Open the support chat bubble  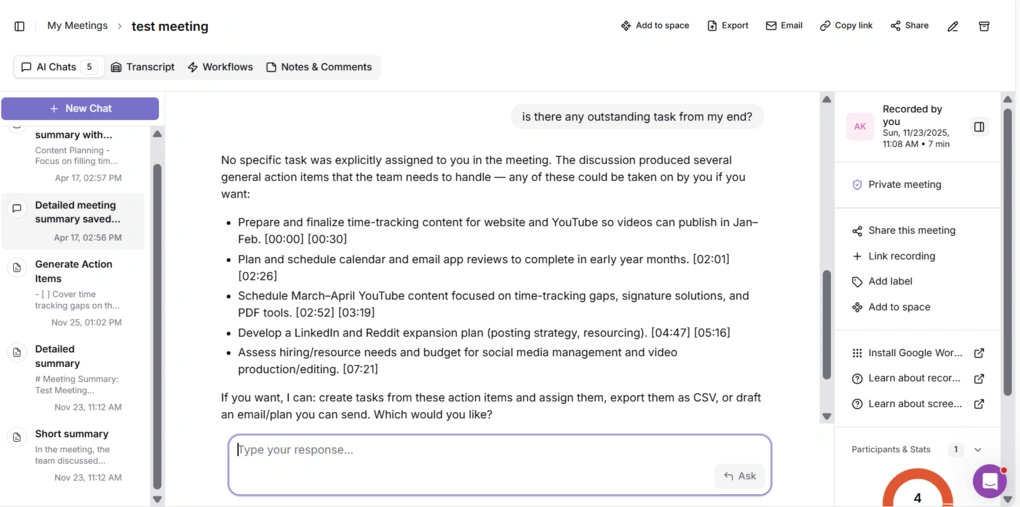pyautogui.click(x=989, y=481)
